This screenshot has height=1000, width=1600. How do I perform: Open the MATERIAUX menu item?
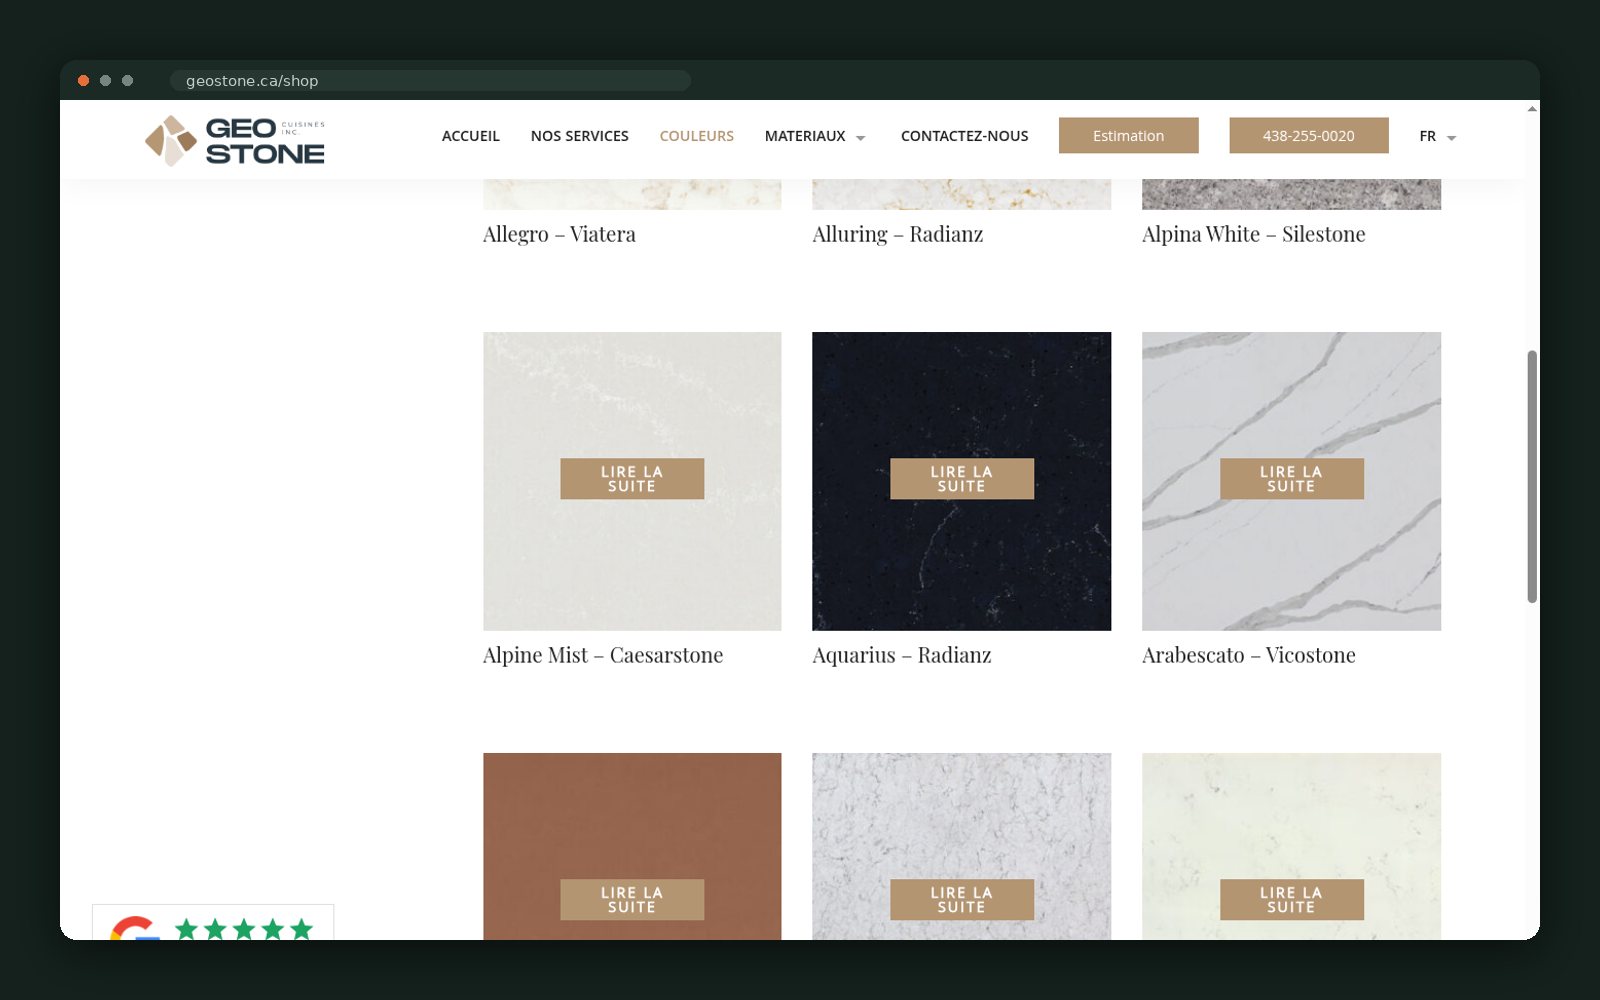[805, 136]
